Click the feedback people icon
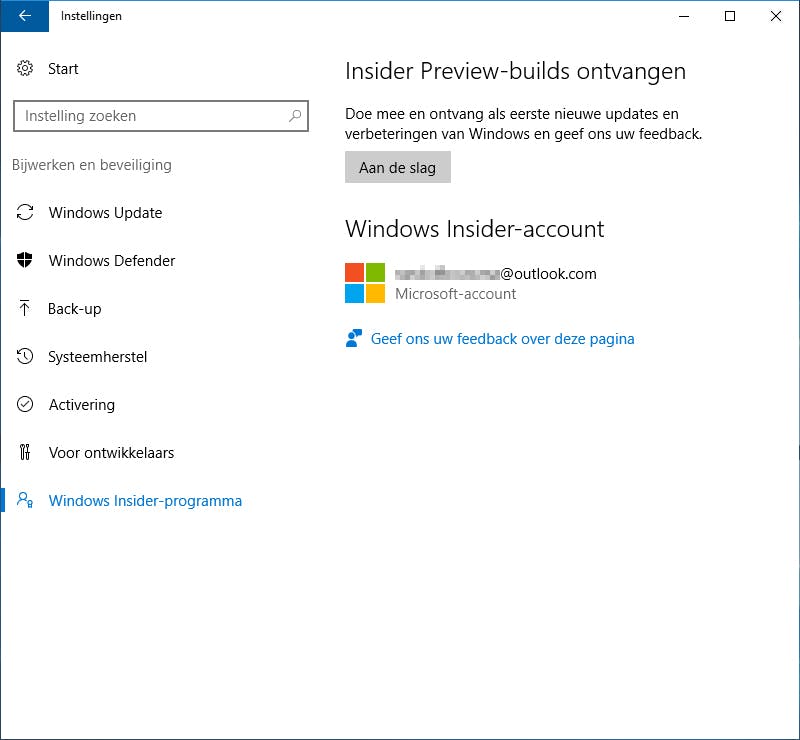Screen dimensions: 800x740 (x=354, y=338)
